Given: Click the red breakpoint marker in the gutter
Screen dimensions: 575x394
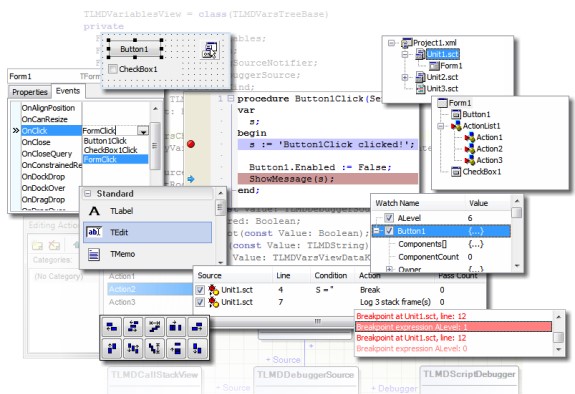Looking at the screenshot, I should 191,144.
